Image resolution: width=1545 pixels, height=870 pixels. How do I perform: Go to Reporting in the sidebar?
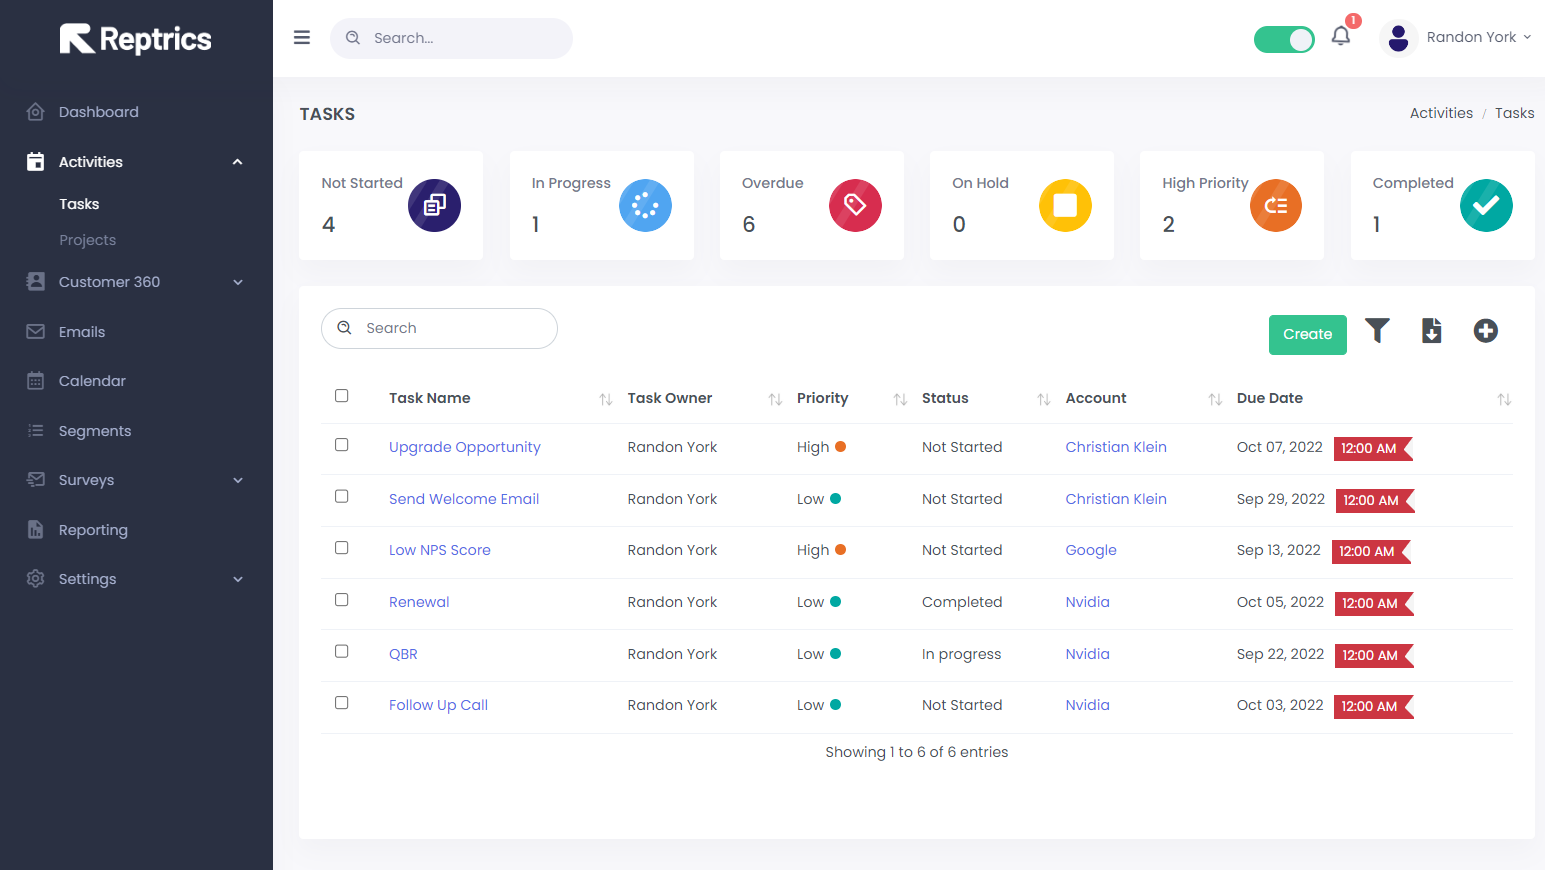[93, 530]
